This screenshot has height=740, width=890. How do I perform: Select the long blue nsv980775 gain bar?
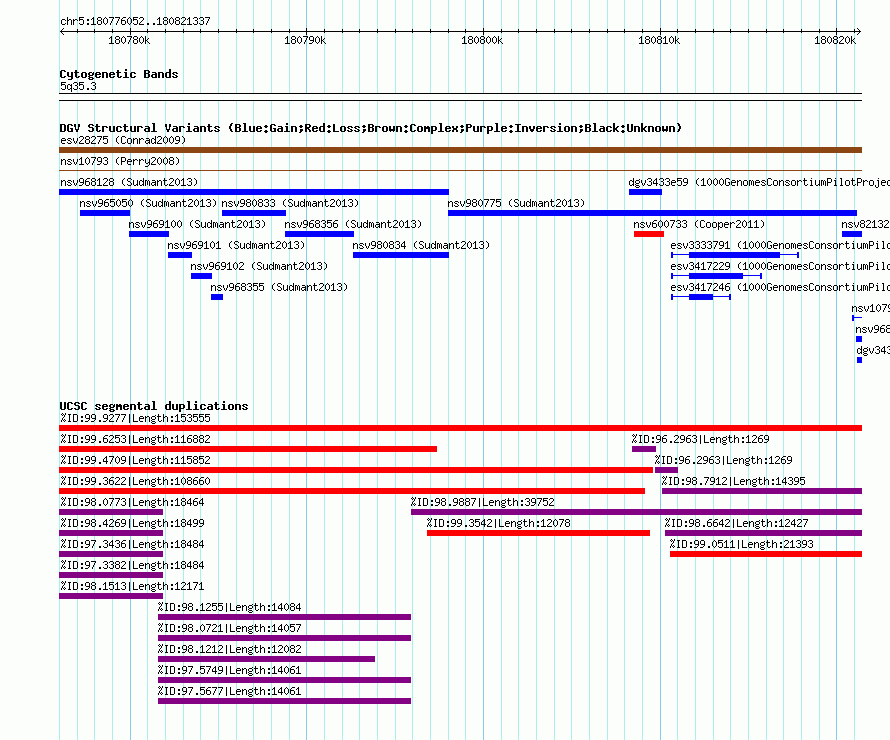click(652, 213)
